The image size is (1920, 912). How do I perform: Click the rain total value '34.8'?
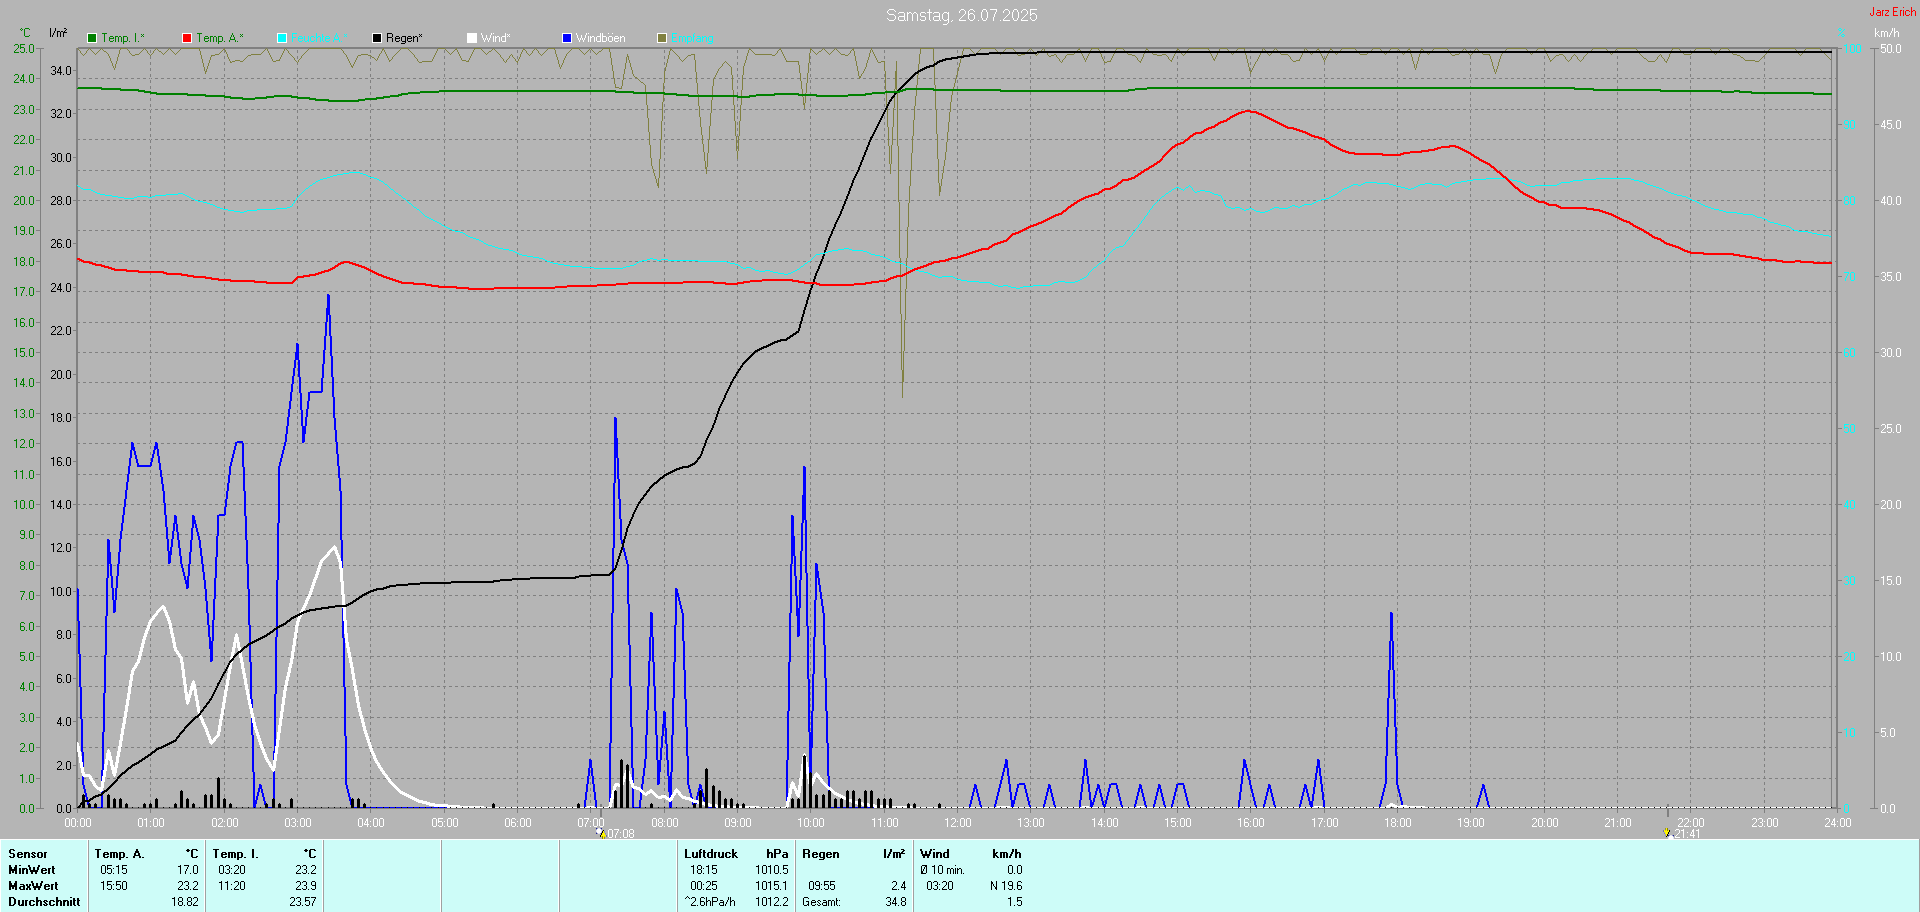896,902
